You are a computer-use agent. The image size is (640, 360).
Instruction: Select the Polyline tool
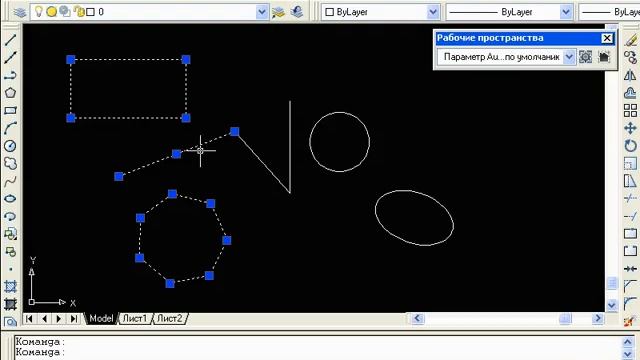(x=10, y=75)
